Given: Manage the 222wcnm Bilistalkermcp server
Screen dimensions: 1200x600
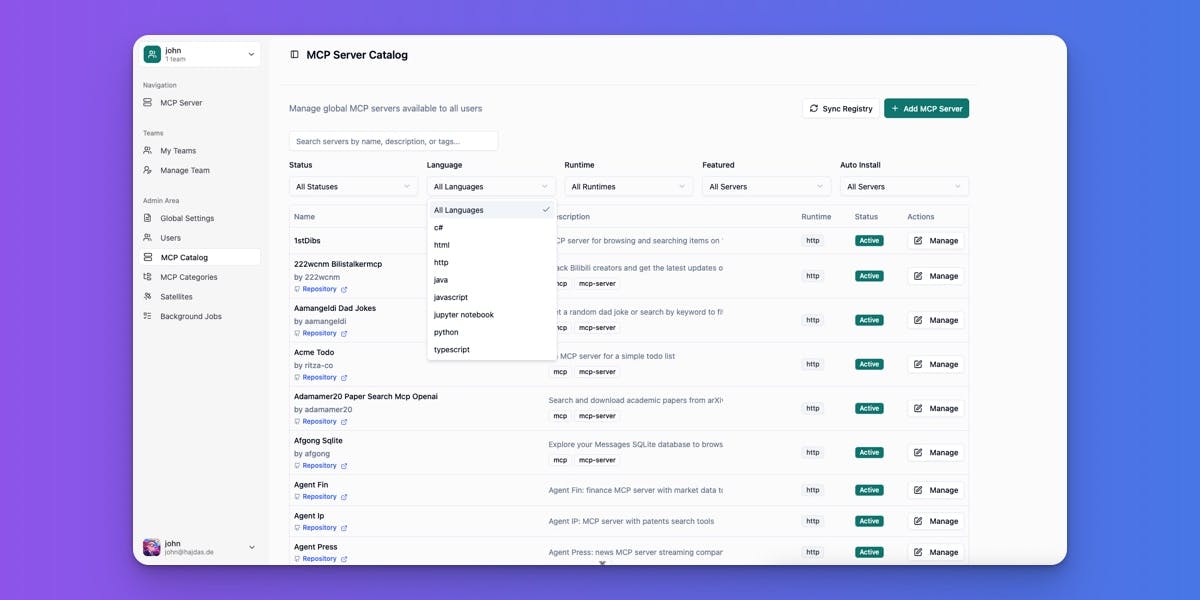Looking at the screenshot, I should pos(935,276).
